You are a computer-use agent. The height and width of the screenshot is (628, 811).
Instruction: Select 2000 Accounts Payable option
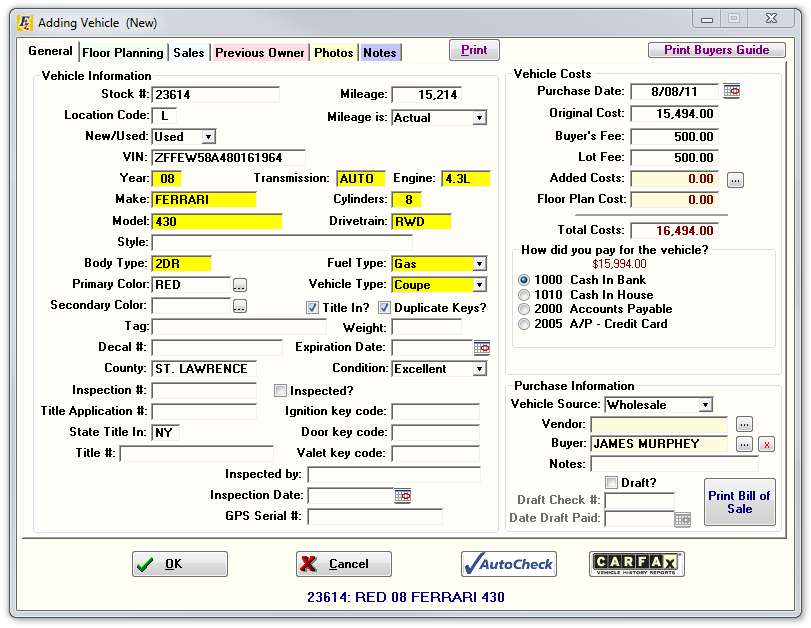pyautogui.click(x=524, y=309)
